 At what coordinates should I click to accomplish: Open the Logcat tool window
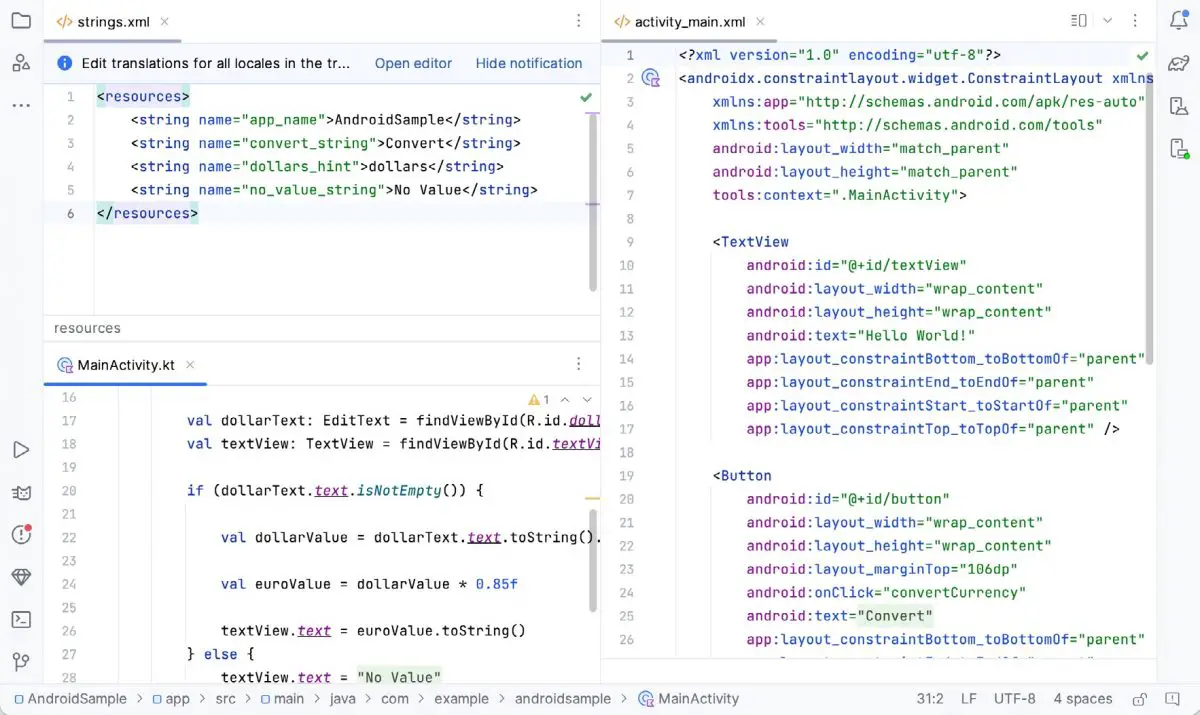[22, 492]
